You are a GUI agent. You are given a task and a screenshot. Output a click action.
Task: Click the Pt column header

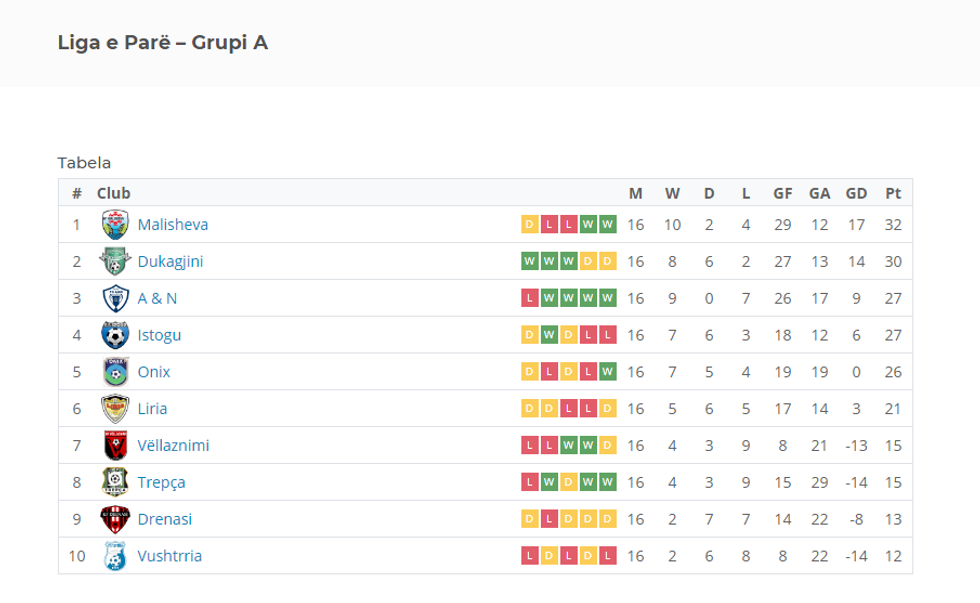893,193
